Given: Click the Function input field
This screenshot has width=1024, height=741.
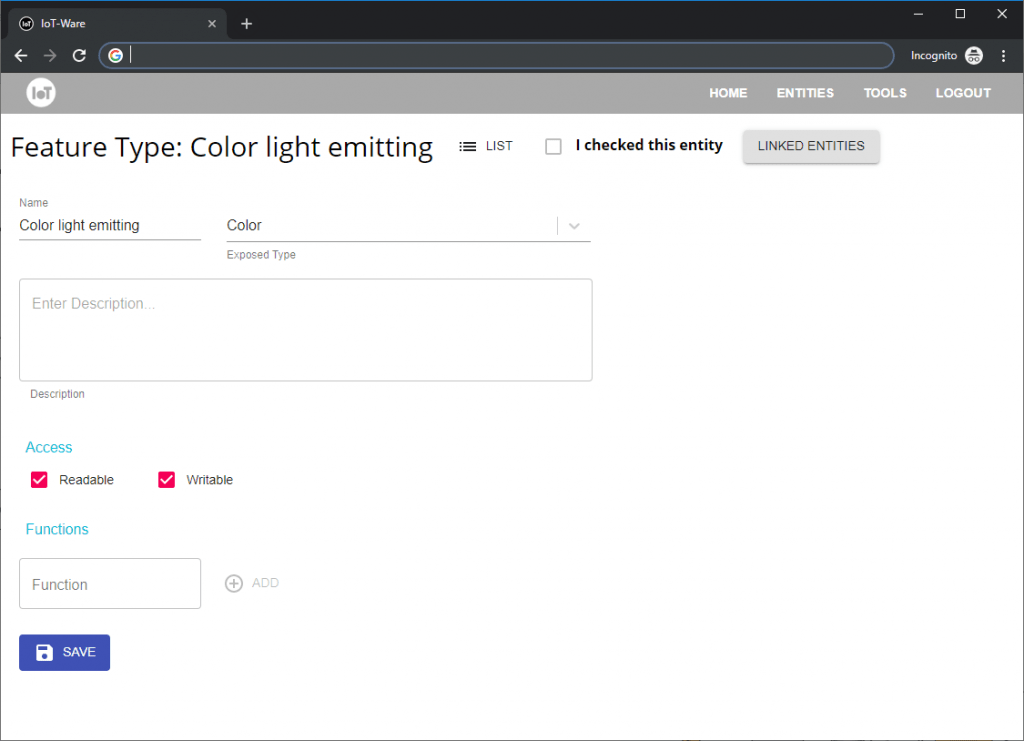Looking at the screenshot, I should pos(110,584).
